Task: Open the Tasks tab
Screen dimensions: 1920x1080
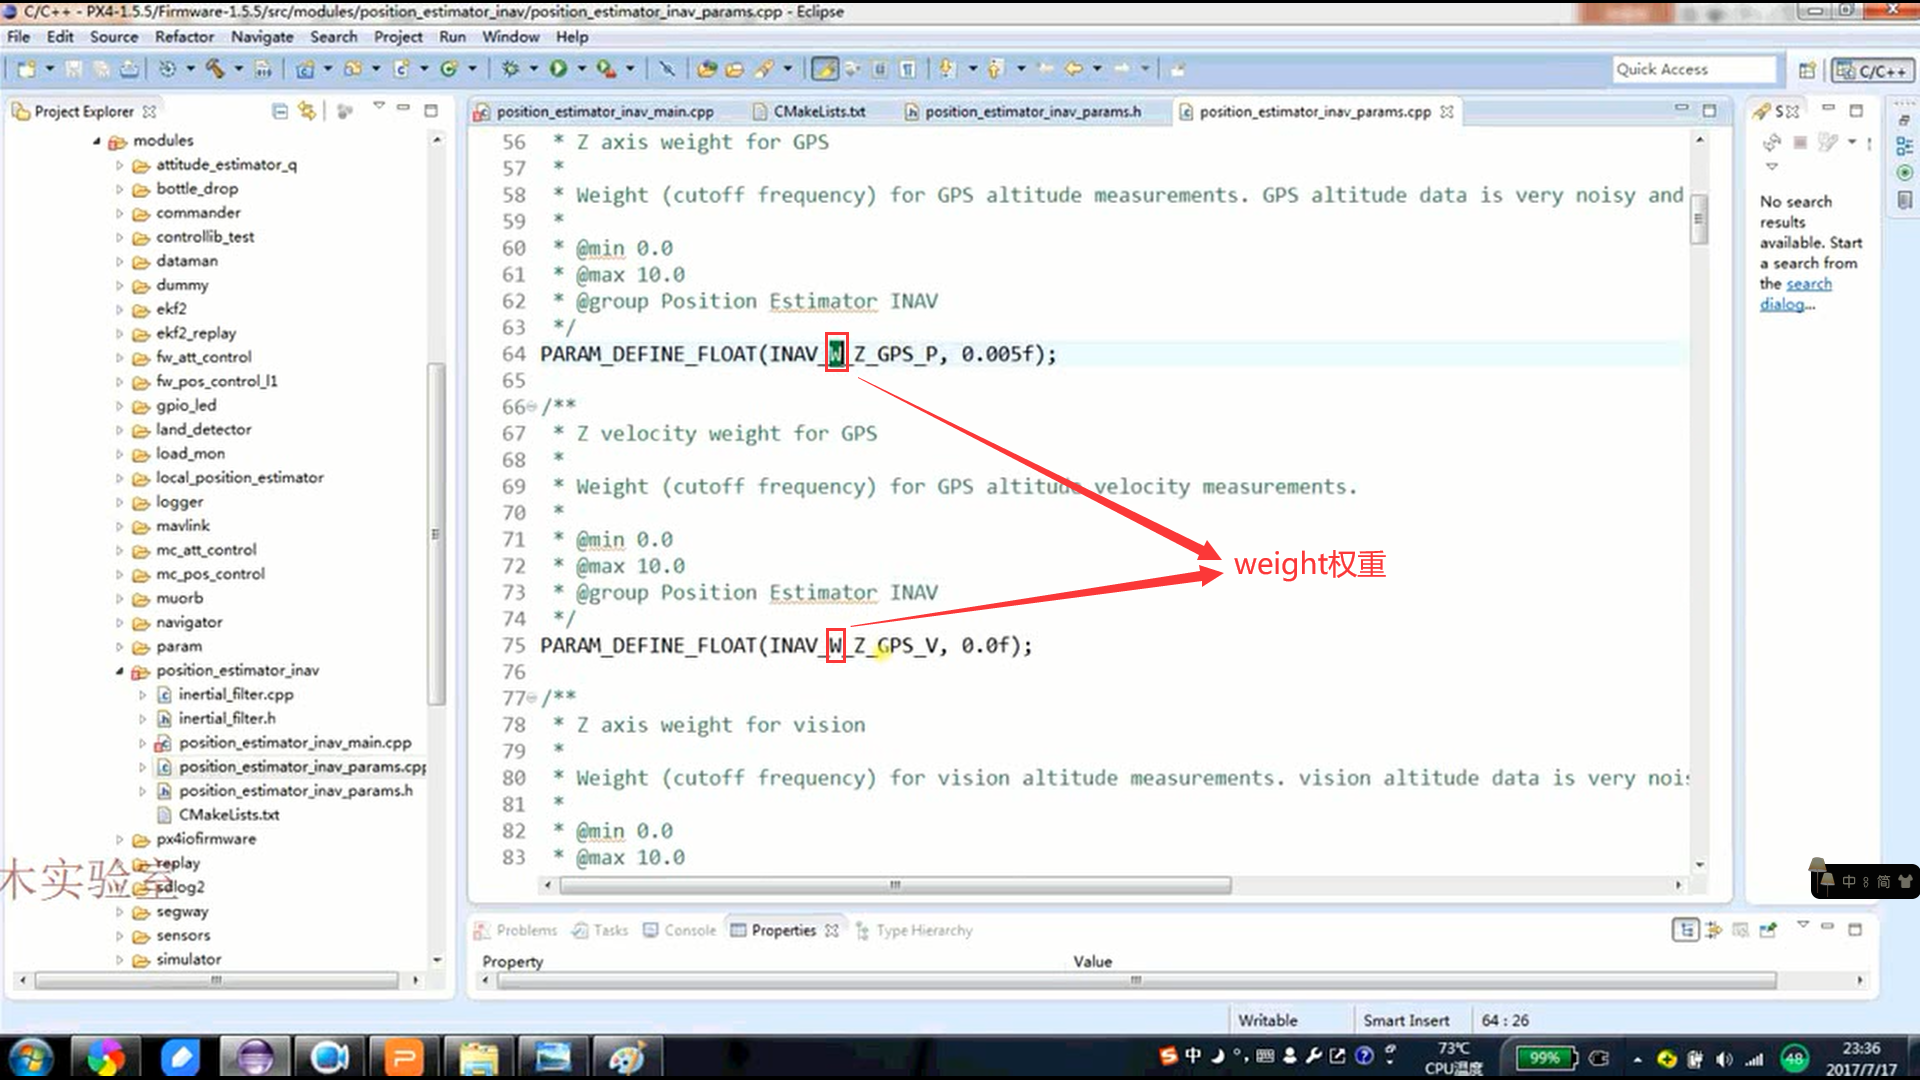Action: click(601, 930)
